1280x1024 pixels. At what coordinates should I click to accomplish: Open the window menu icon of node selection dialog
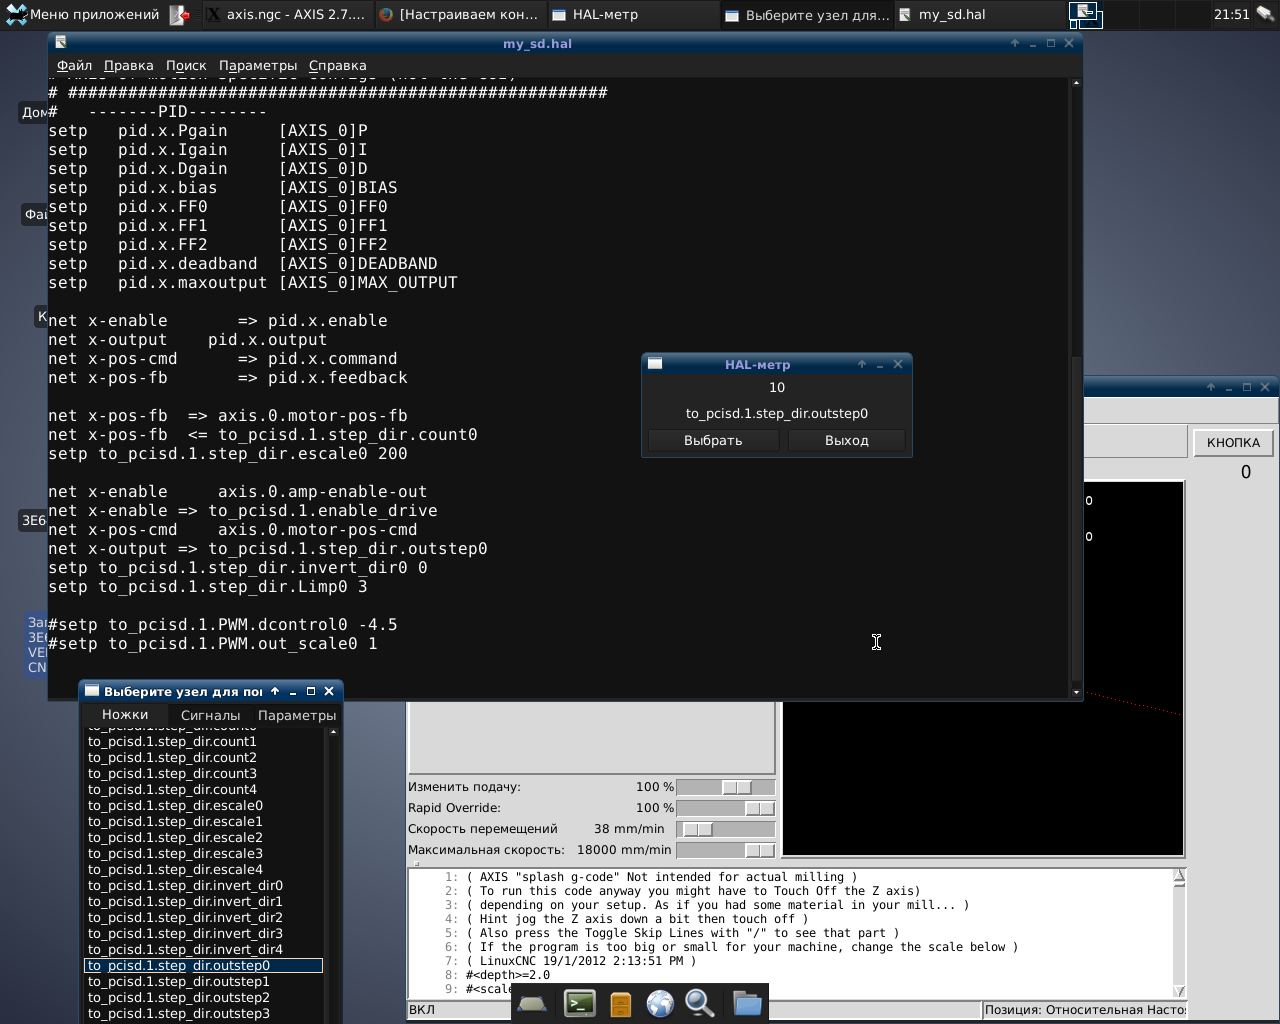(92, 691)
